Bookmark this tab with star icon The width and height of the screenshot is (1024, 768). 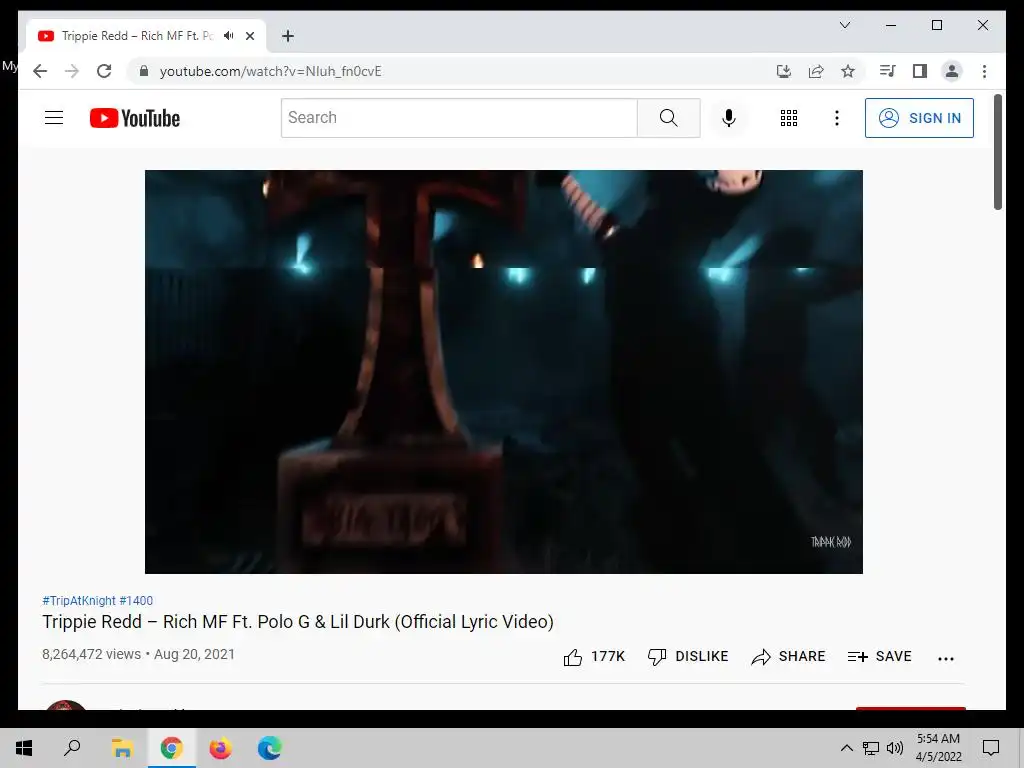[x=848, y=71]
